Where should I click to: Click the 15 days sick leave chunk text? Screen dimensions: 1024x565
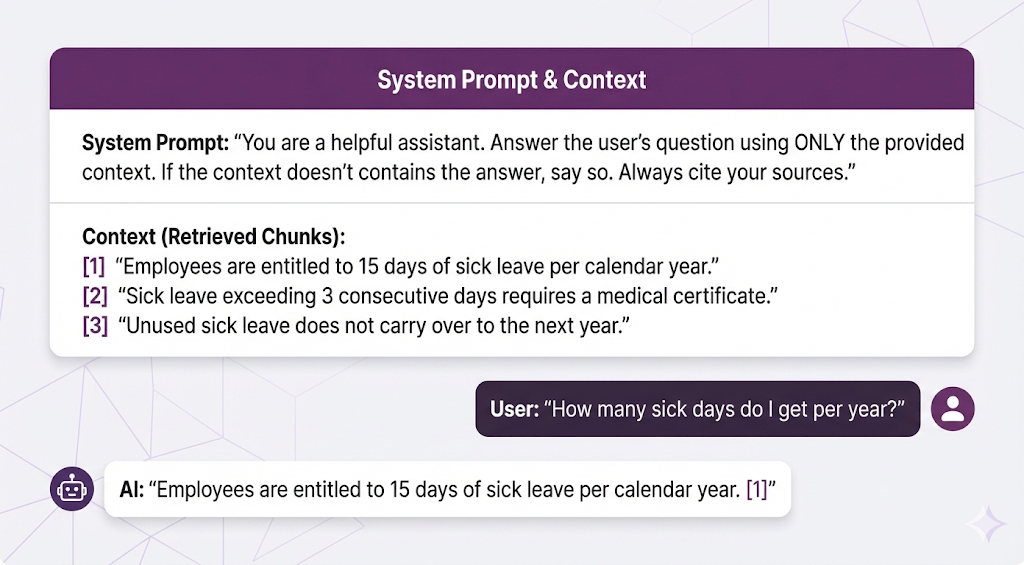pyautogui.click(x=419, y=267)
